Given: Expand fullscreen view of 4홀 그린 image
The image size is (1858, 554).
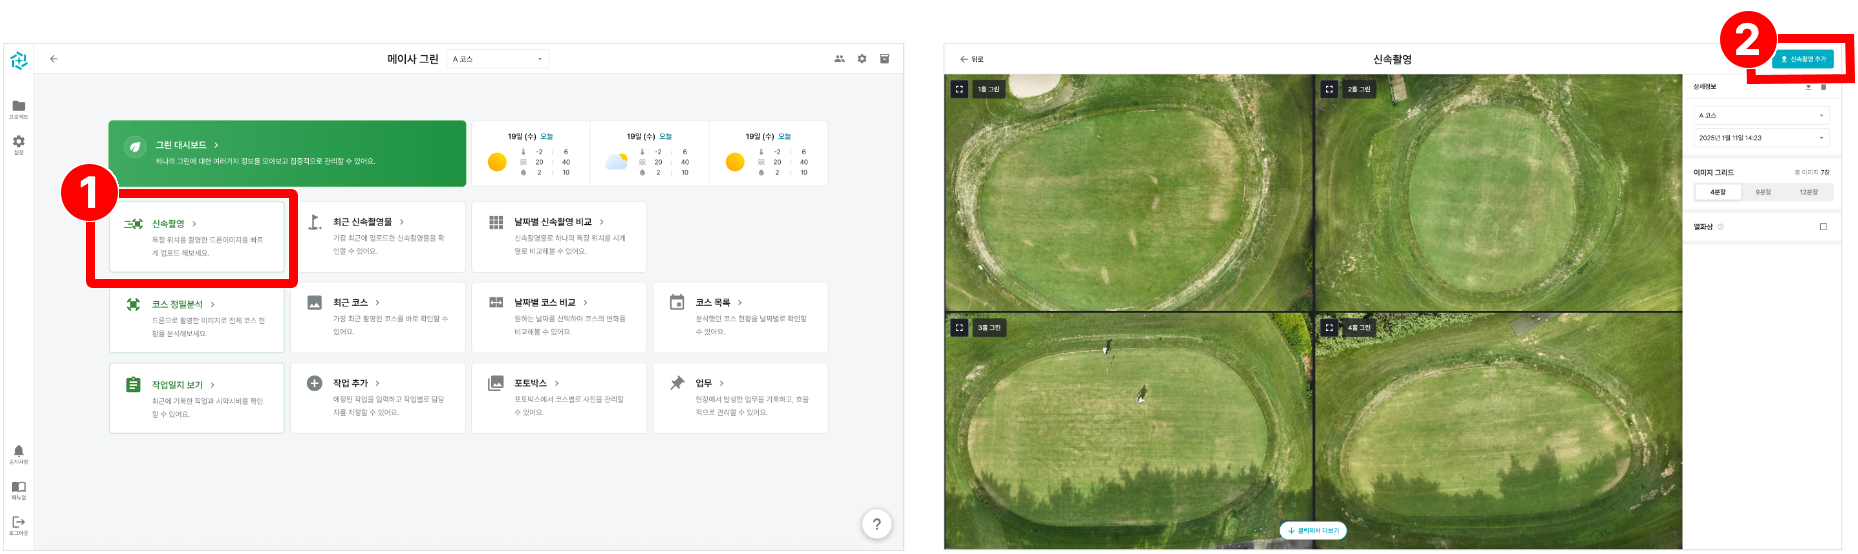Looking at the screenshot, I should pyautogui.click(x=1329, y=327).
